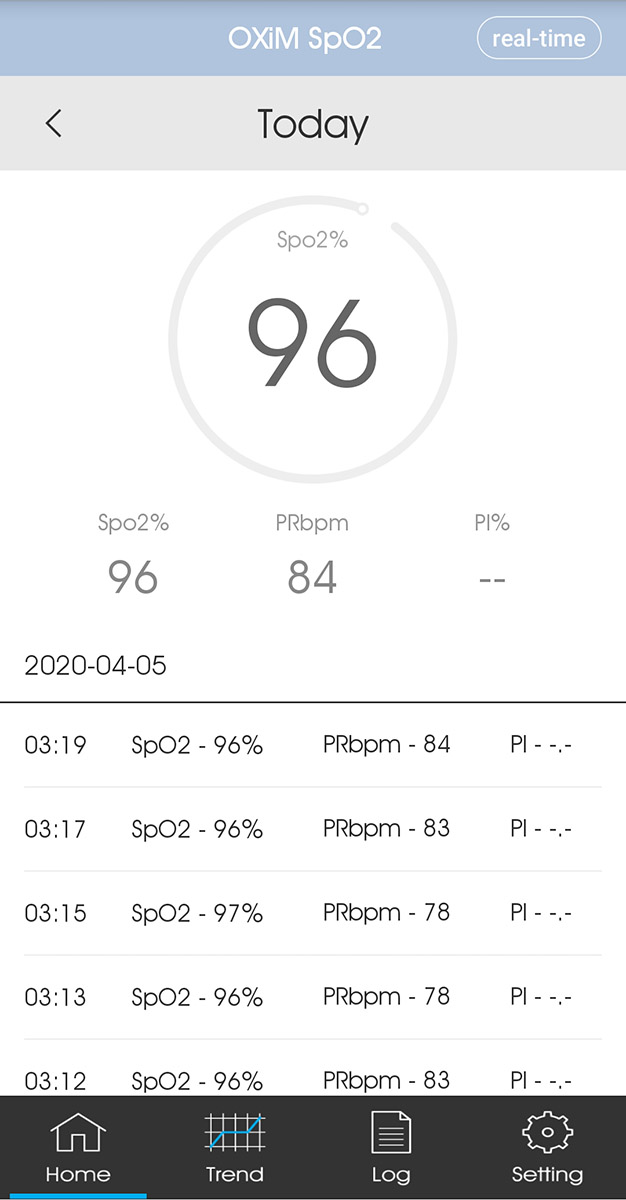Click the 2020-04-05 date header
Screen dimensions: 626x1200
(96, 666)
